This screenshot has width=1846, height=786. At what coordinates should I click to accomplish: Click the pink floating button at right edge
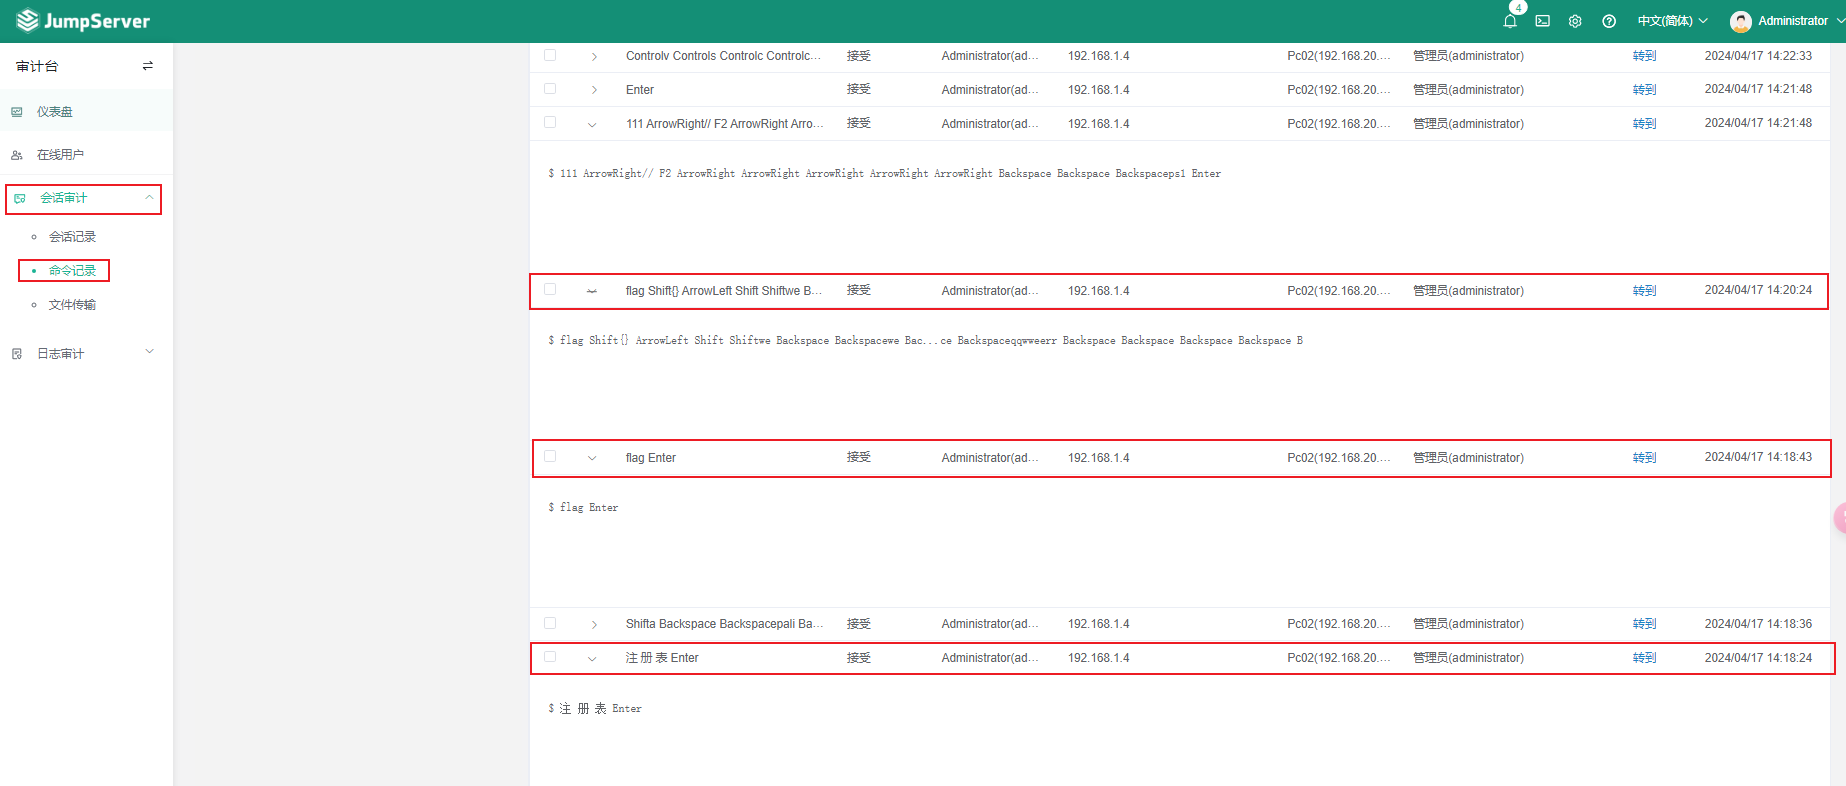[1840, 518]
